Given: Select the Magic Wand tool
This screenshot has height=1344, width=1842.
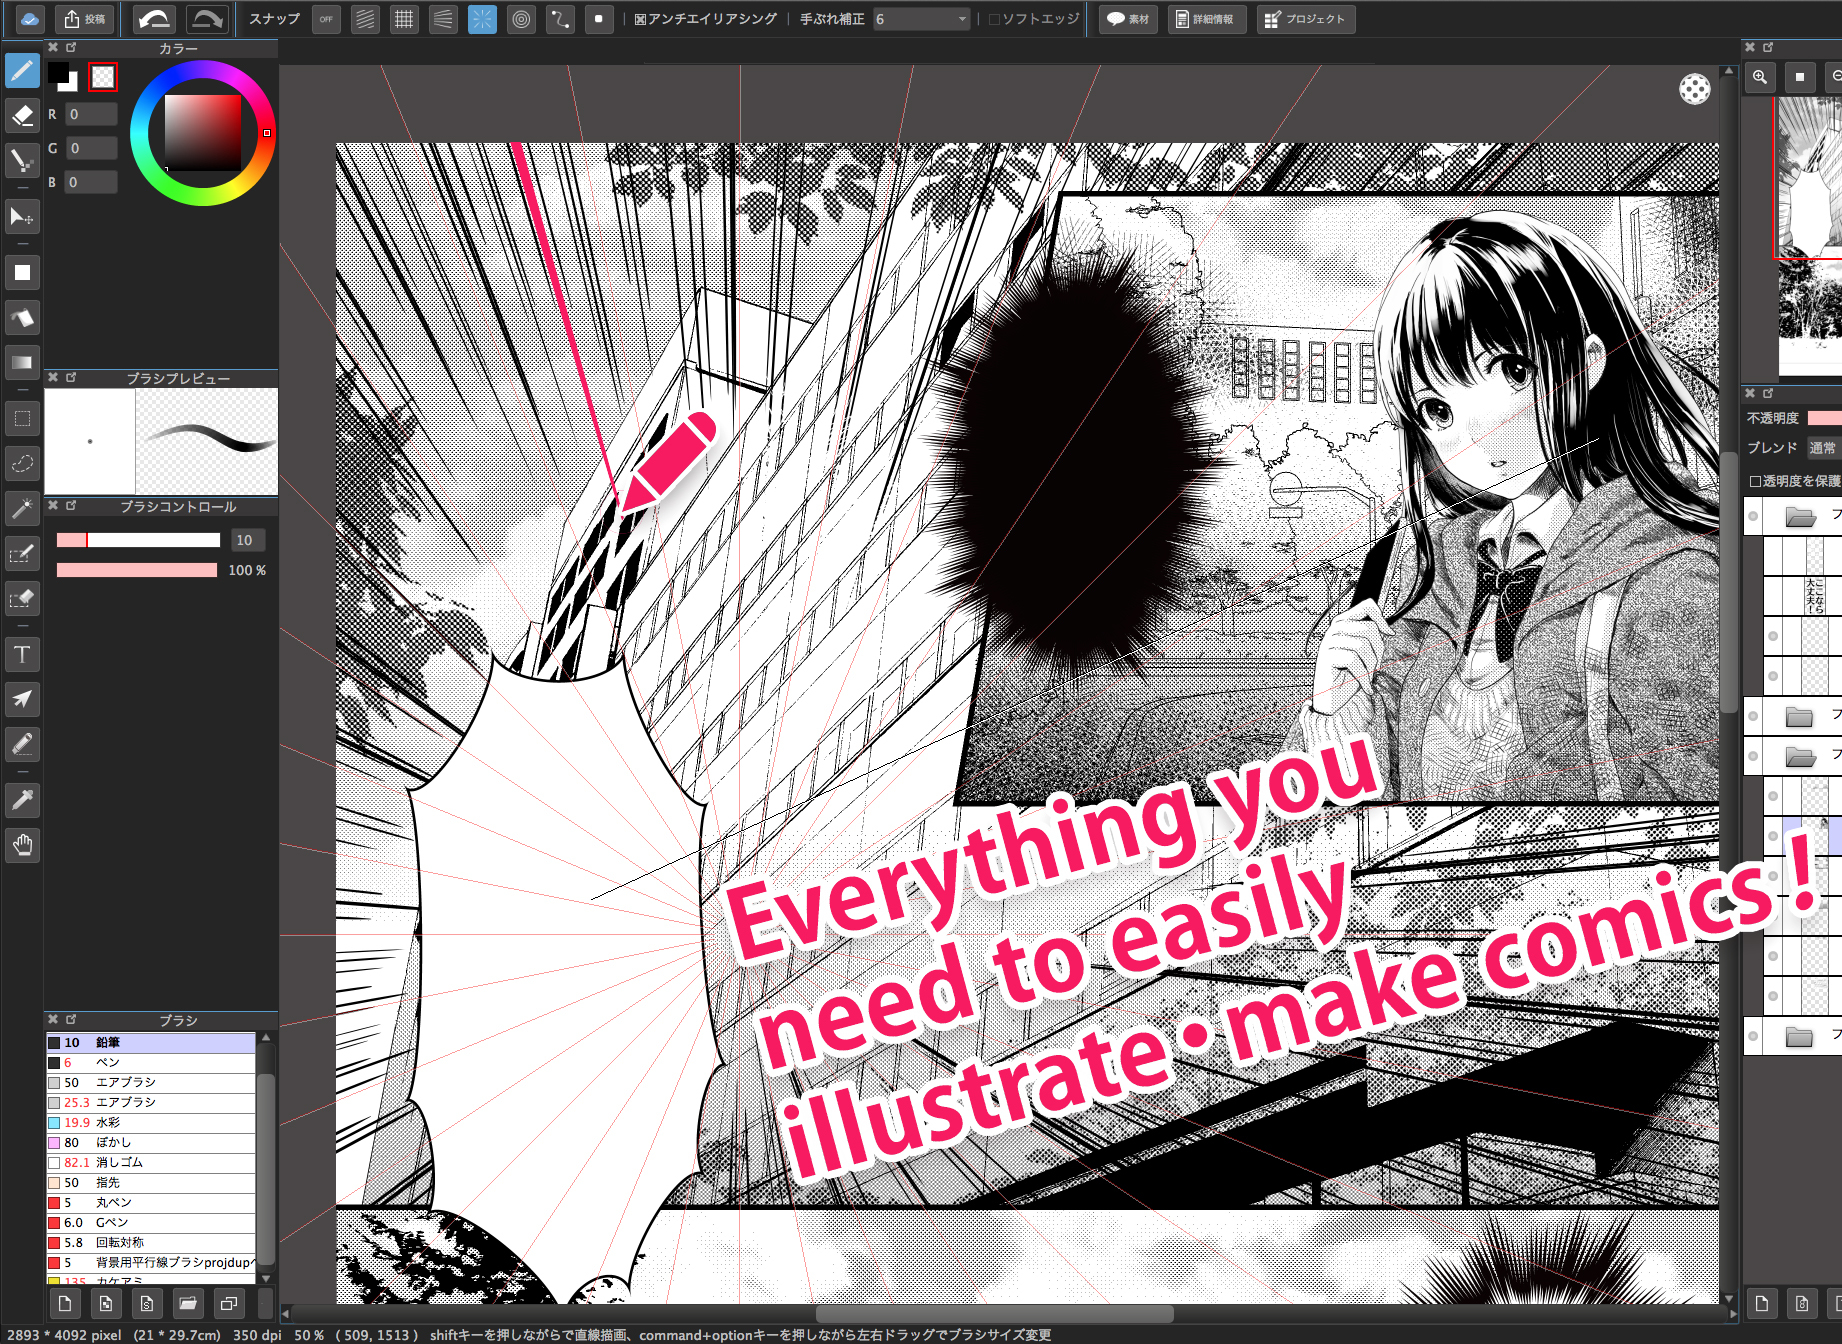Looking at the screenshot, I should (22, 508).
